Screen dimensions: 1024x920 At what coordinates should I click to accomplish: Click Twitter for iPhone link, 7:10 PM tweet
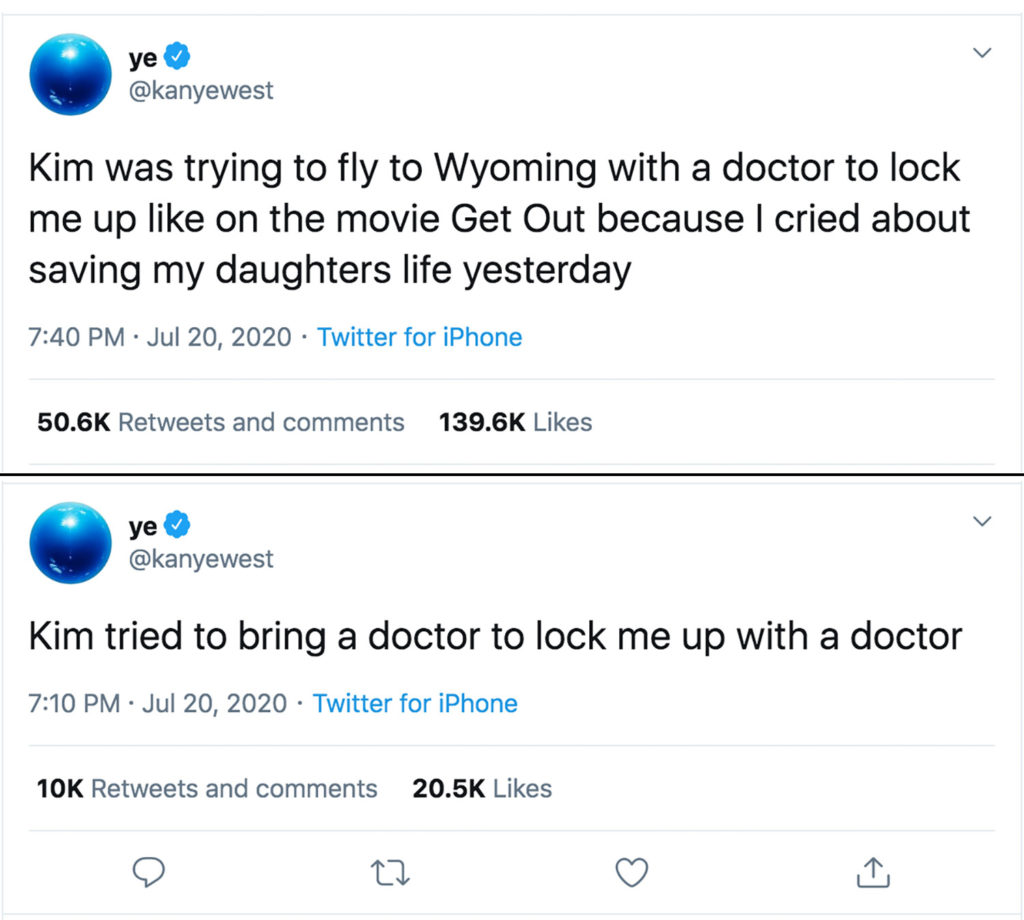point(415,703)
